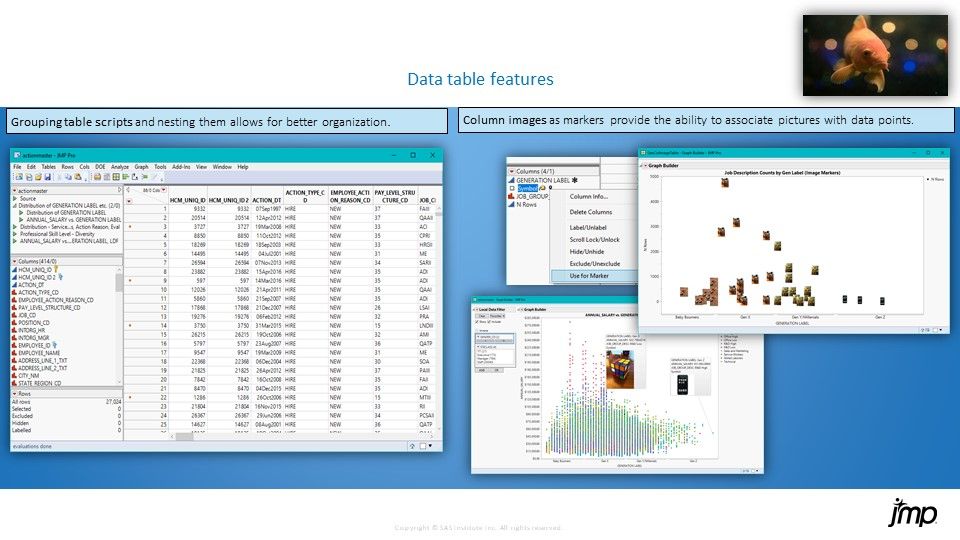Open the Tables menu
Viewport: 960px width, 540px height.
(x=48, y=167)
